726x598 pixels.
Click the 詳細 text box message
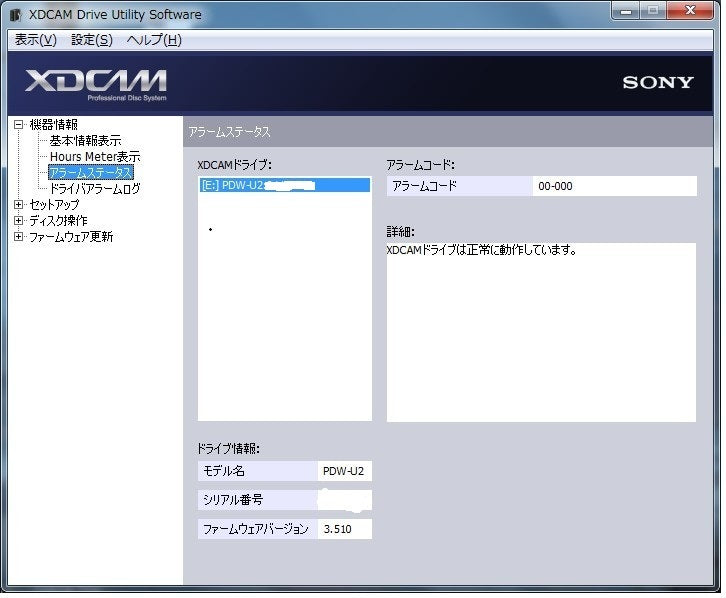[x=482, y=250]
